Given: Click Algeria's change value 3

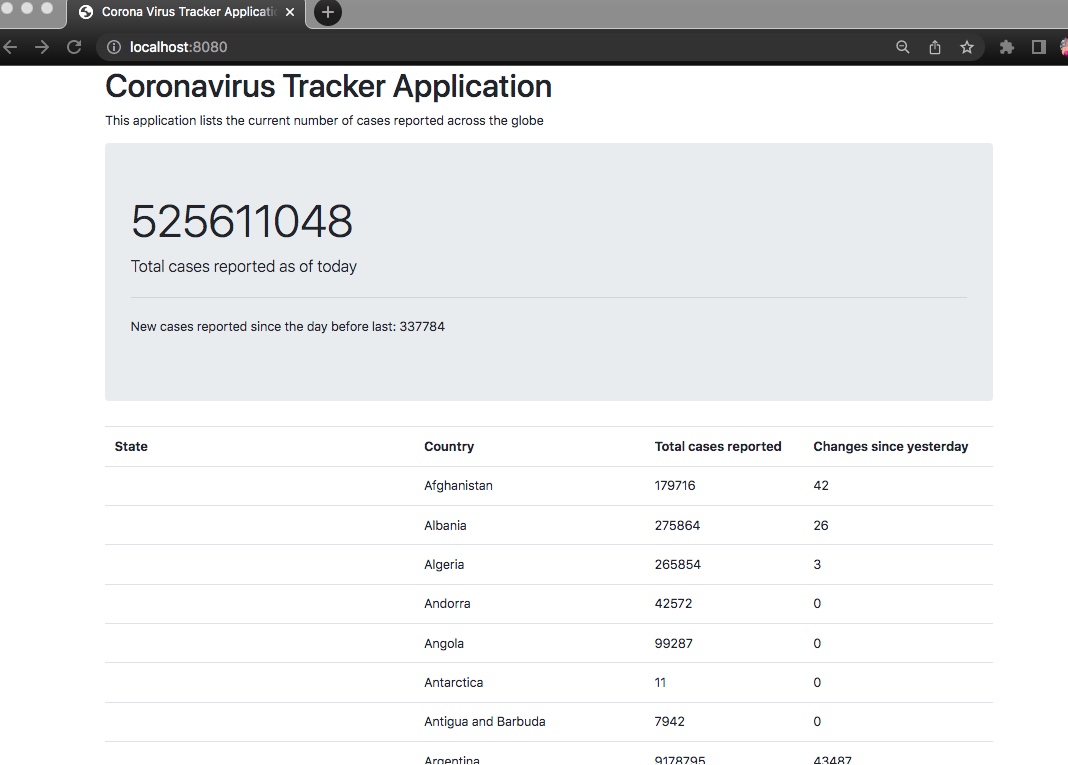Looking at the screenshot, I should (817, 565).
